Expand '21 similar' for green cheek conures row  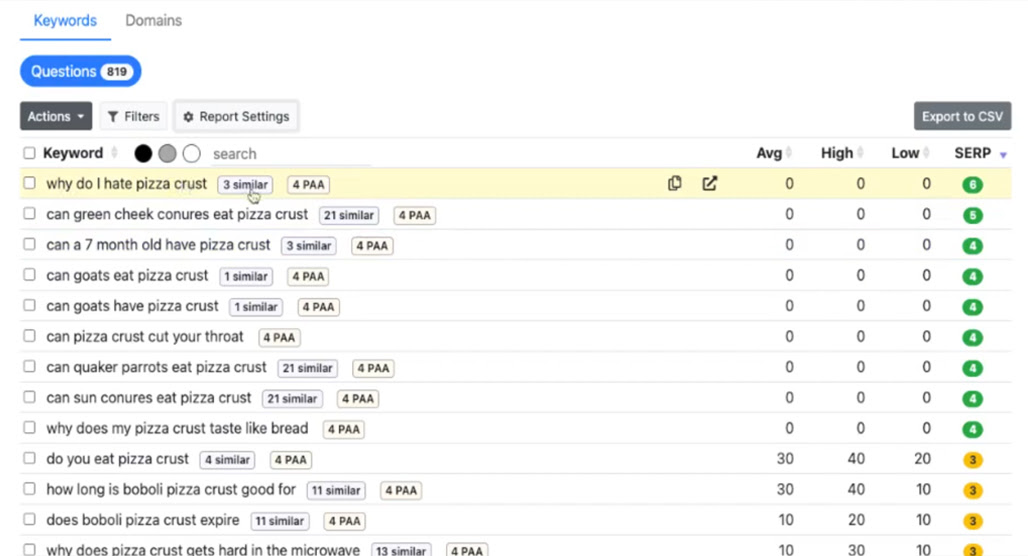coord(349,215)
